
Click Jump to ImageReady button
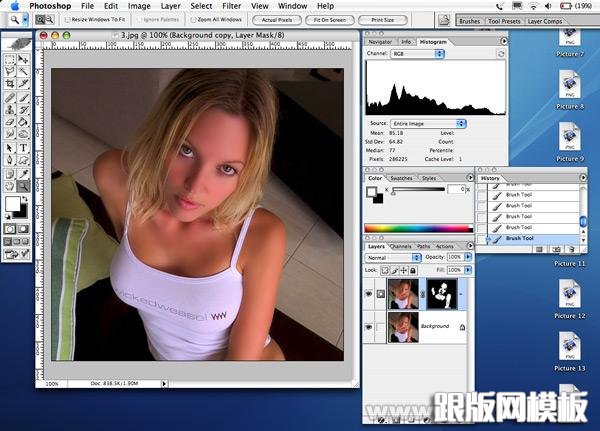(17, 254)
